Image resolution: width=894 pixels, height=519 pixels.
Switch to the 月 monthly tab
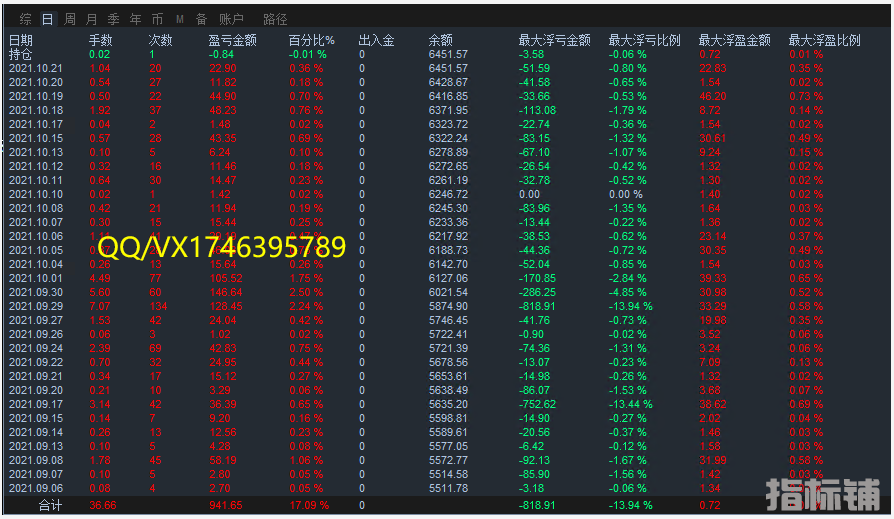click(92, 19)
